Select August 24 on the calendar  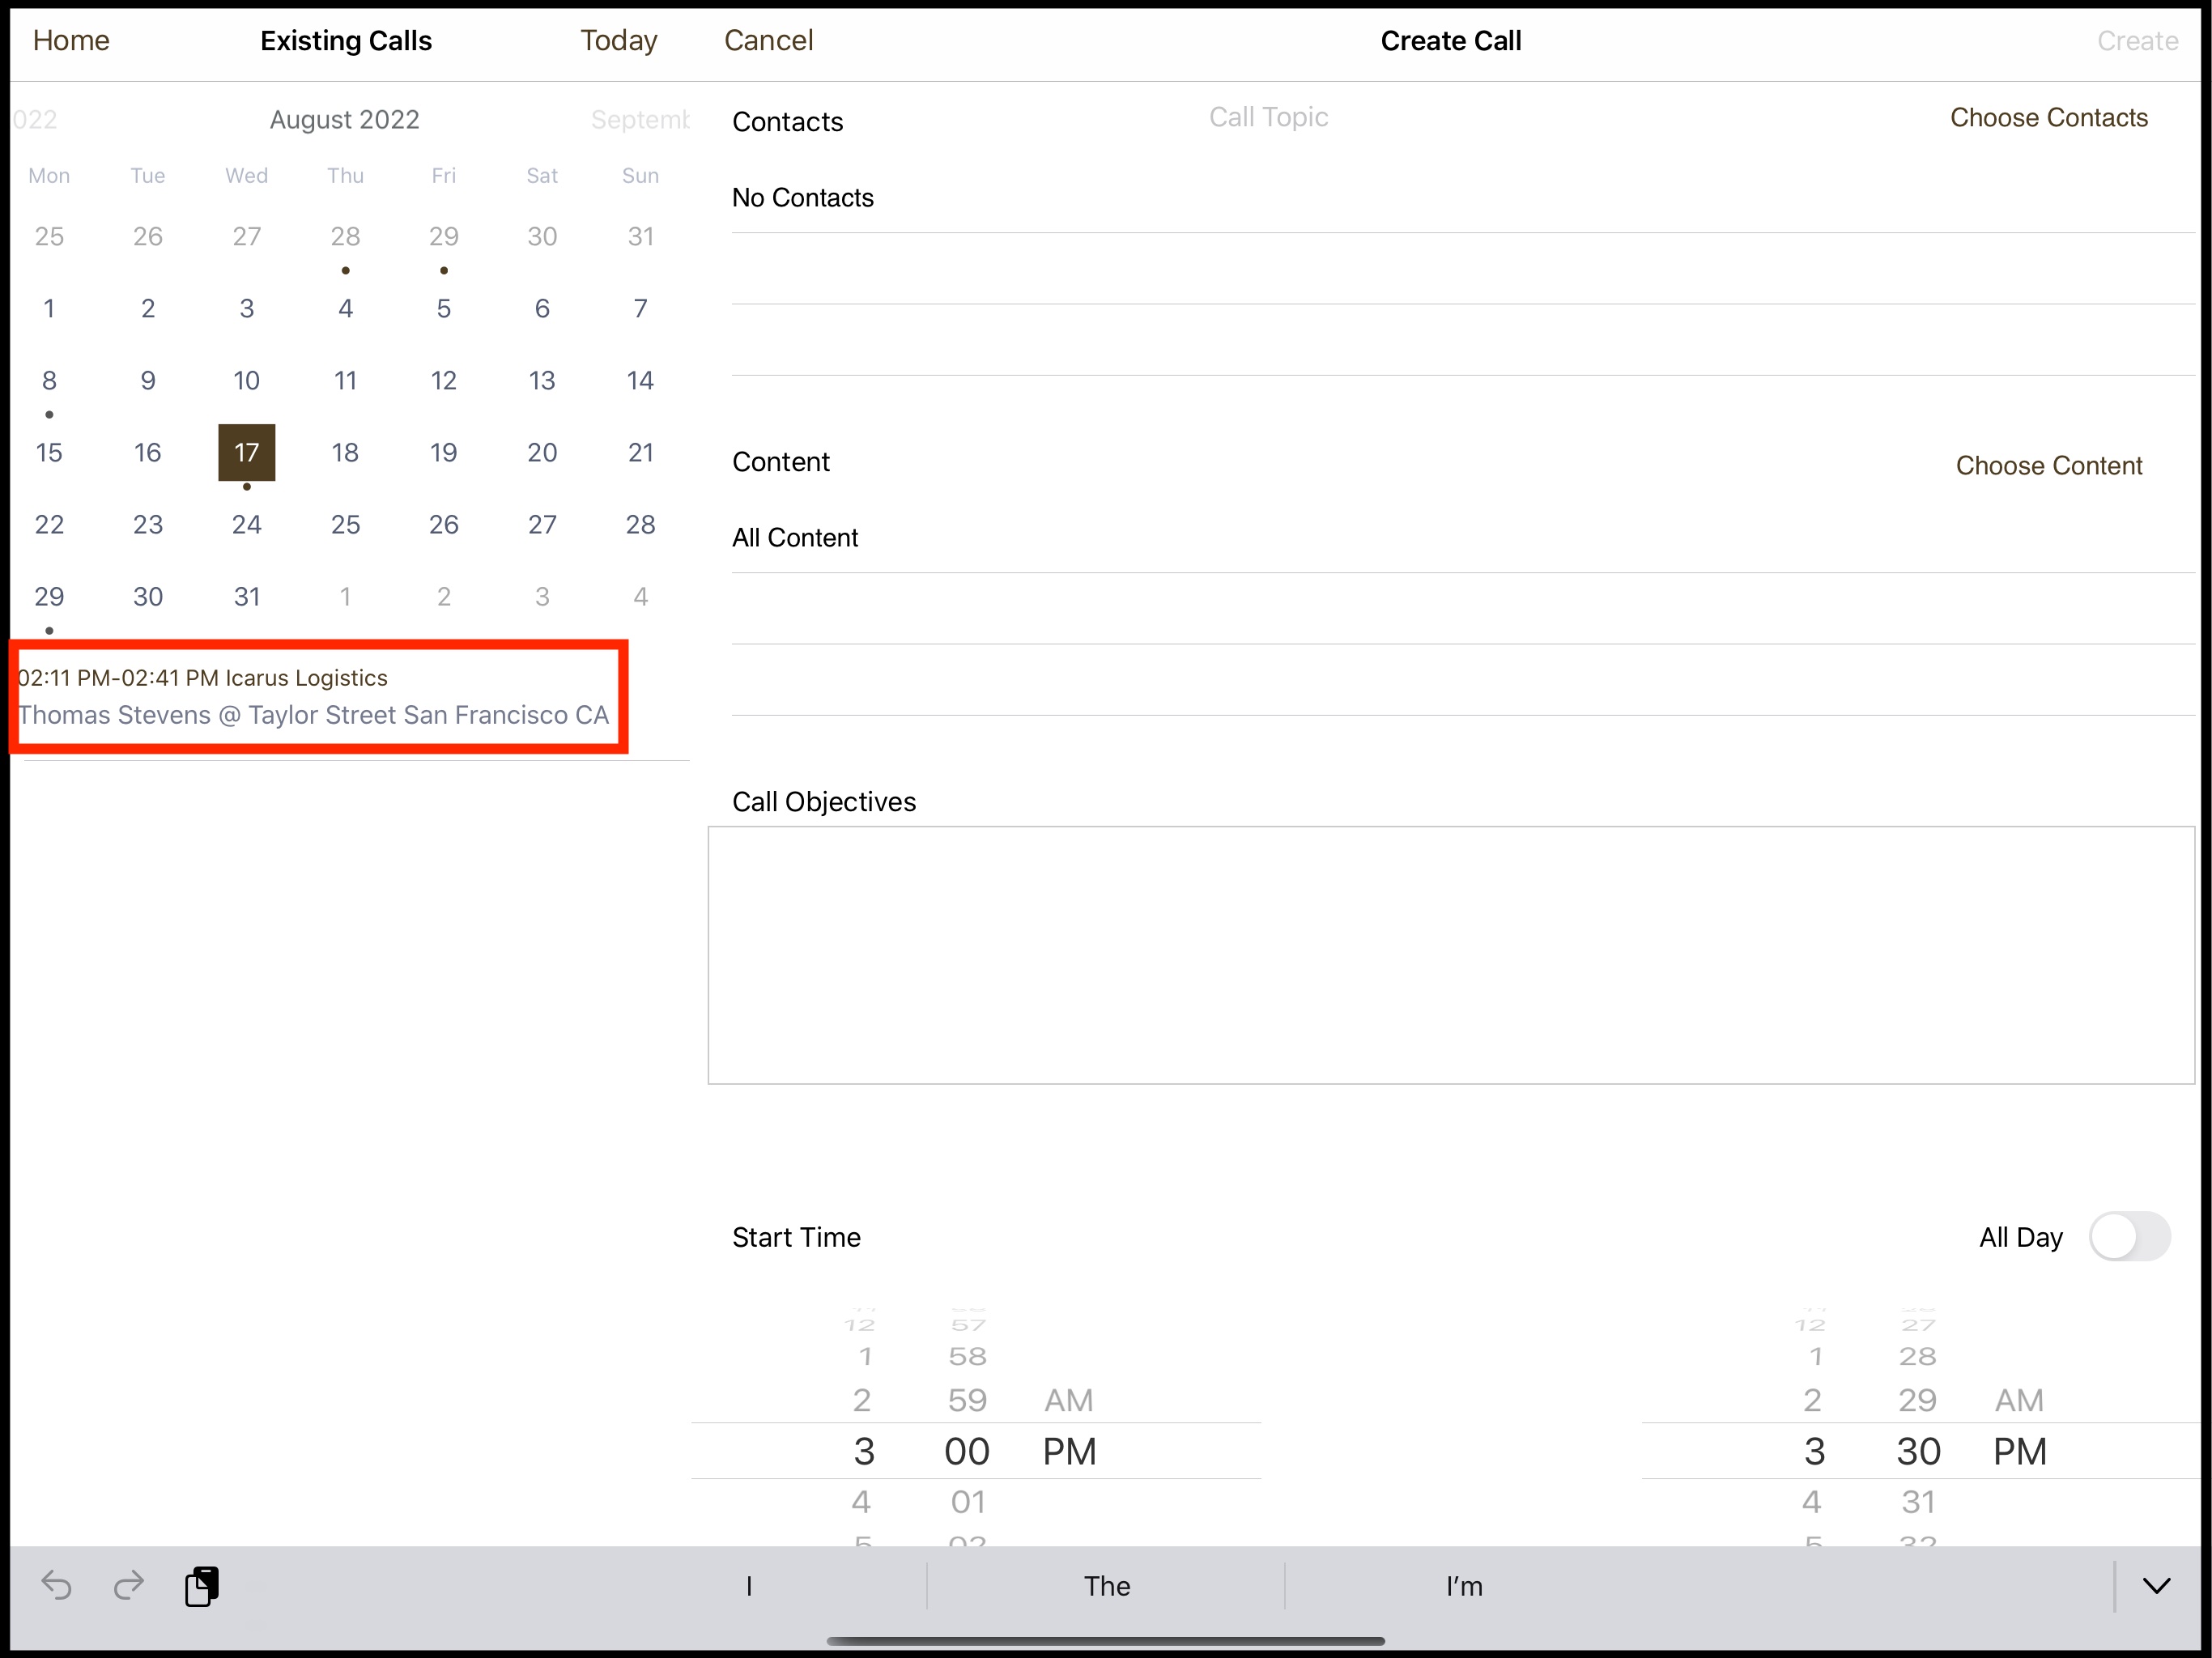(x=246, y=524)
